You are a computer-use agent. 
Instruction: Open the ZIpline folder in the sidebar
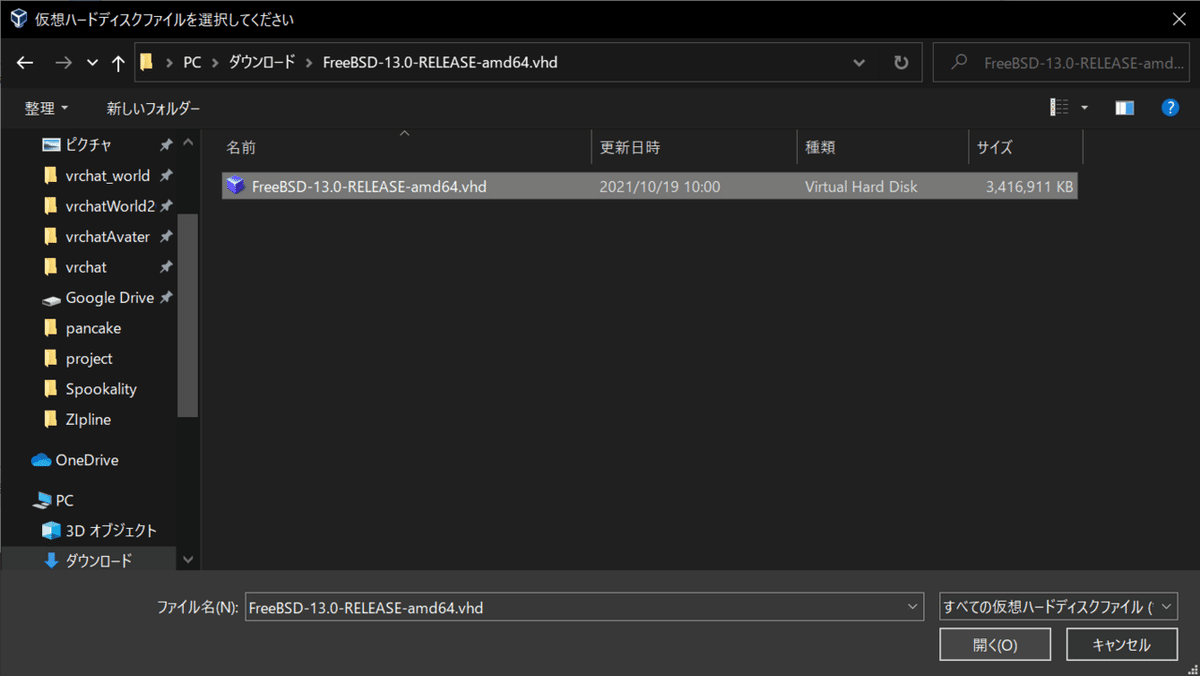tap(88, 419)
